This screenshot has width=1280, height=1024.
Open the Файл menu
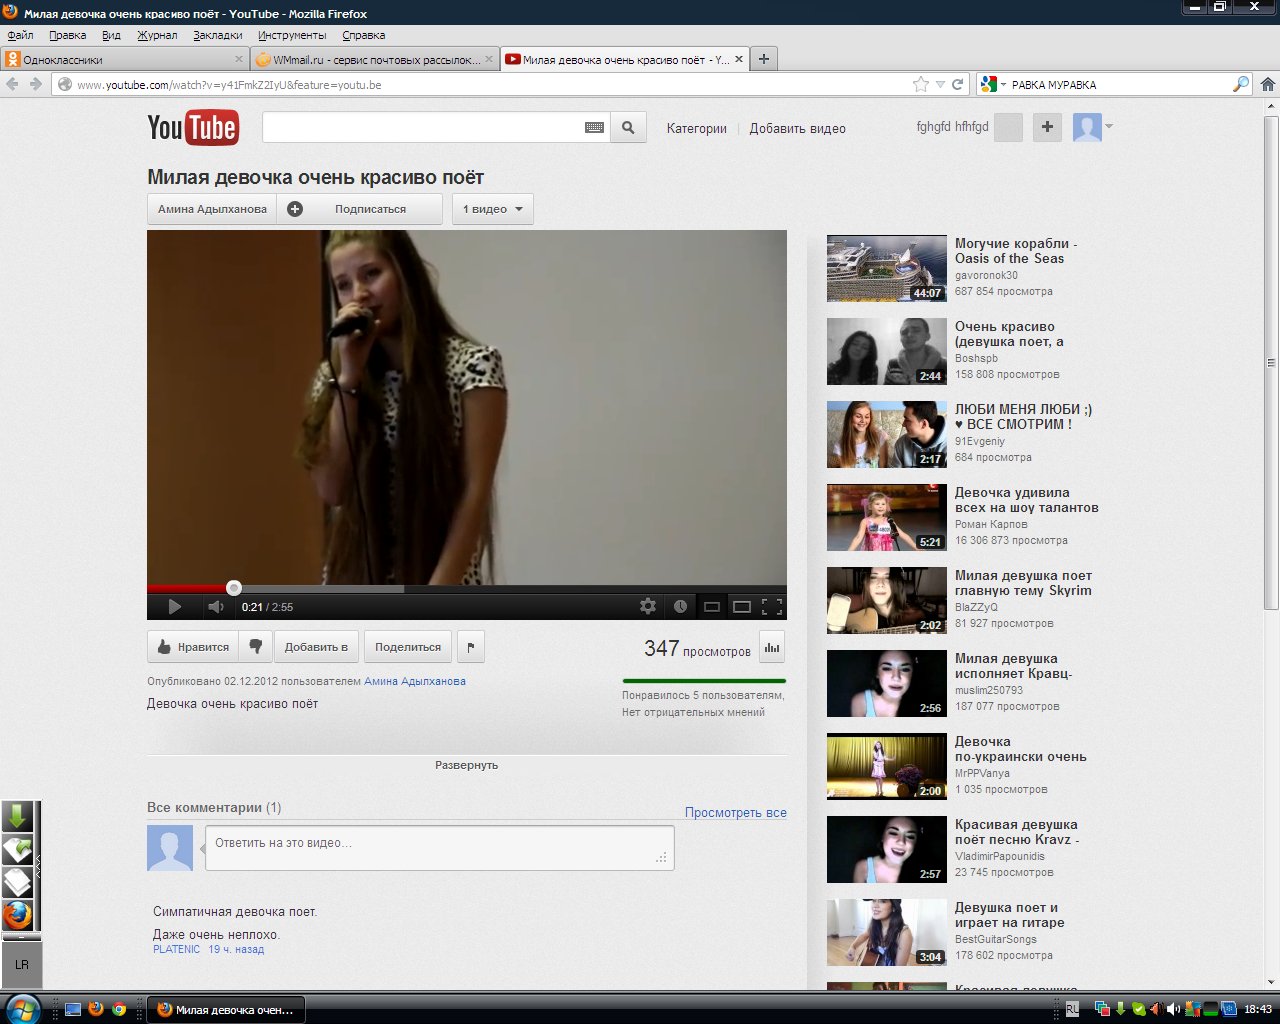(20, 35)
